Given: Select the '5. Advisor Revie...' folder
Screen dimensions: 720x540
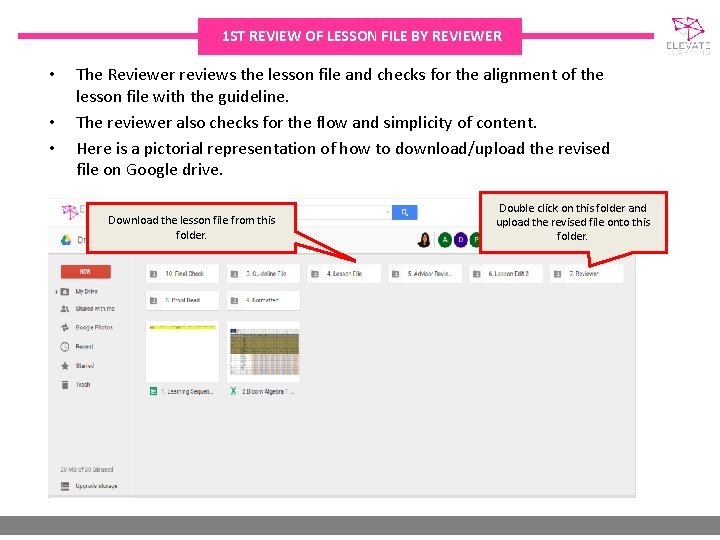Looking at the screenshot, I should pos(425,274).
